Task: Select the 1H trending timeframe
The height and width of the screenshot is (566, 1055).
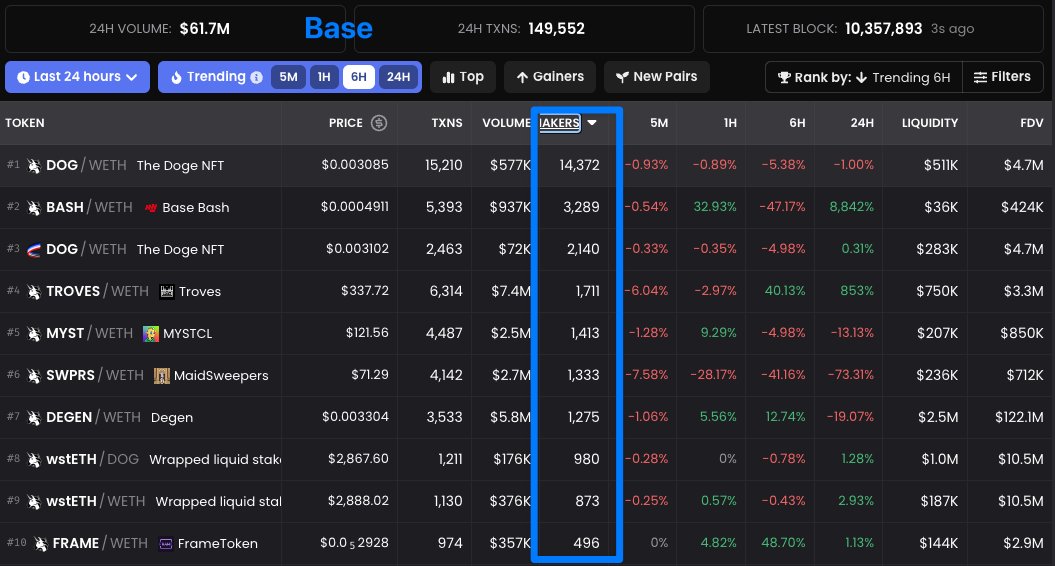Action: [324, 77]
